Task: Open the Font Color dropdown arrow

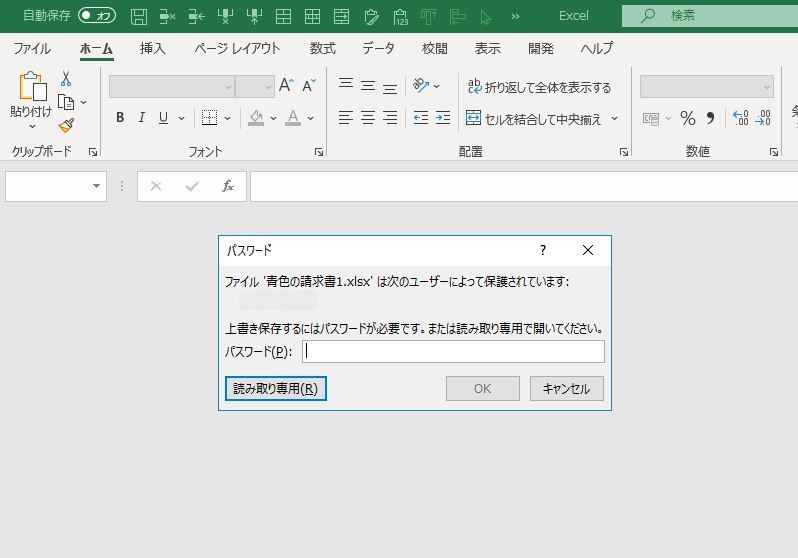Action: click(x=310, y=119)
